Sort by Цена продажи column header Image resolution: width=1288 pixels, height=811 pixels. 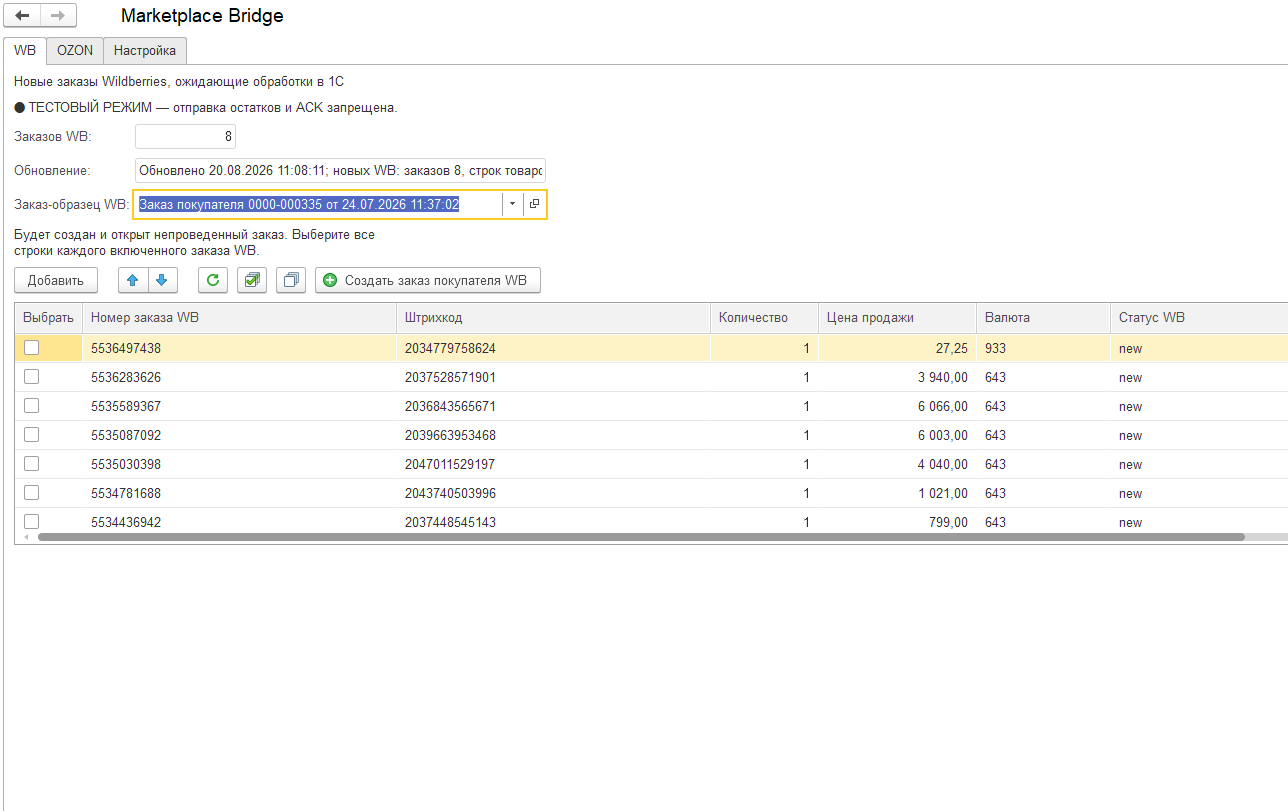click(x=897, y=318)
